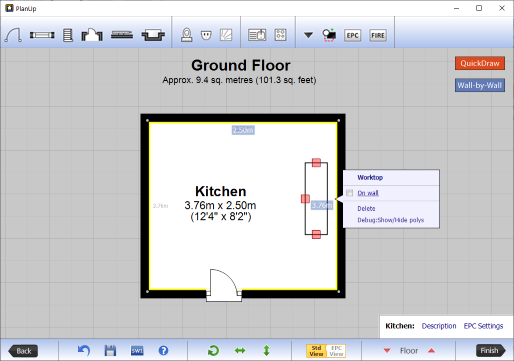Click the Floor label in bottom bar
The image size is (514, 361).
(x=409, y=351)
